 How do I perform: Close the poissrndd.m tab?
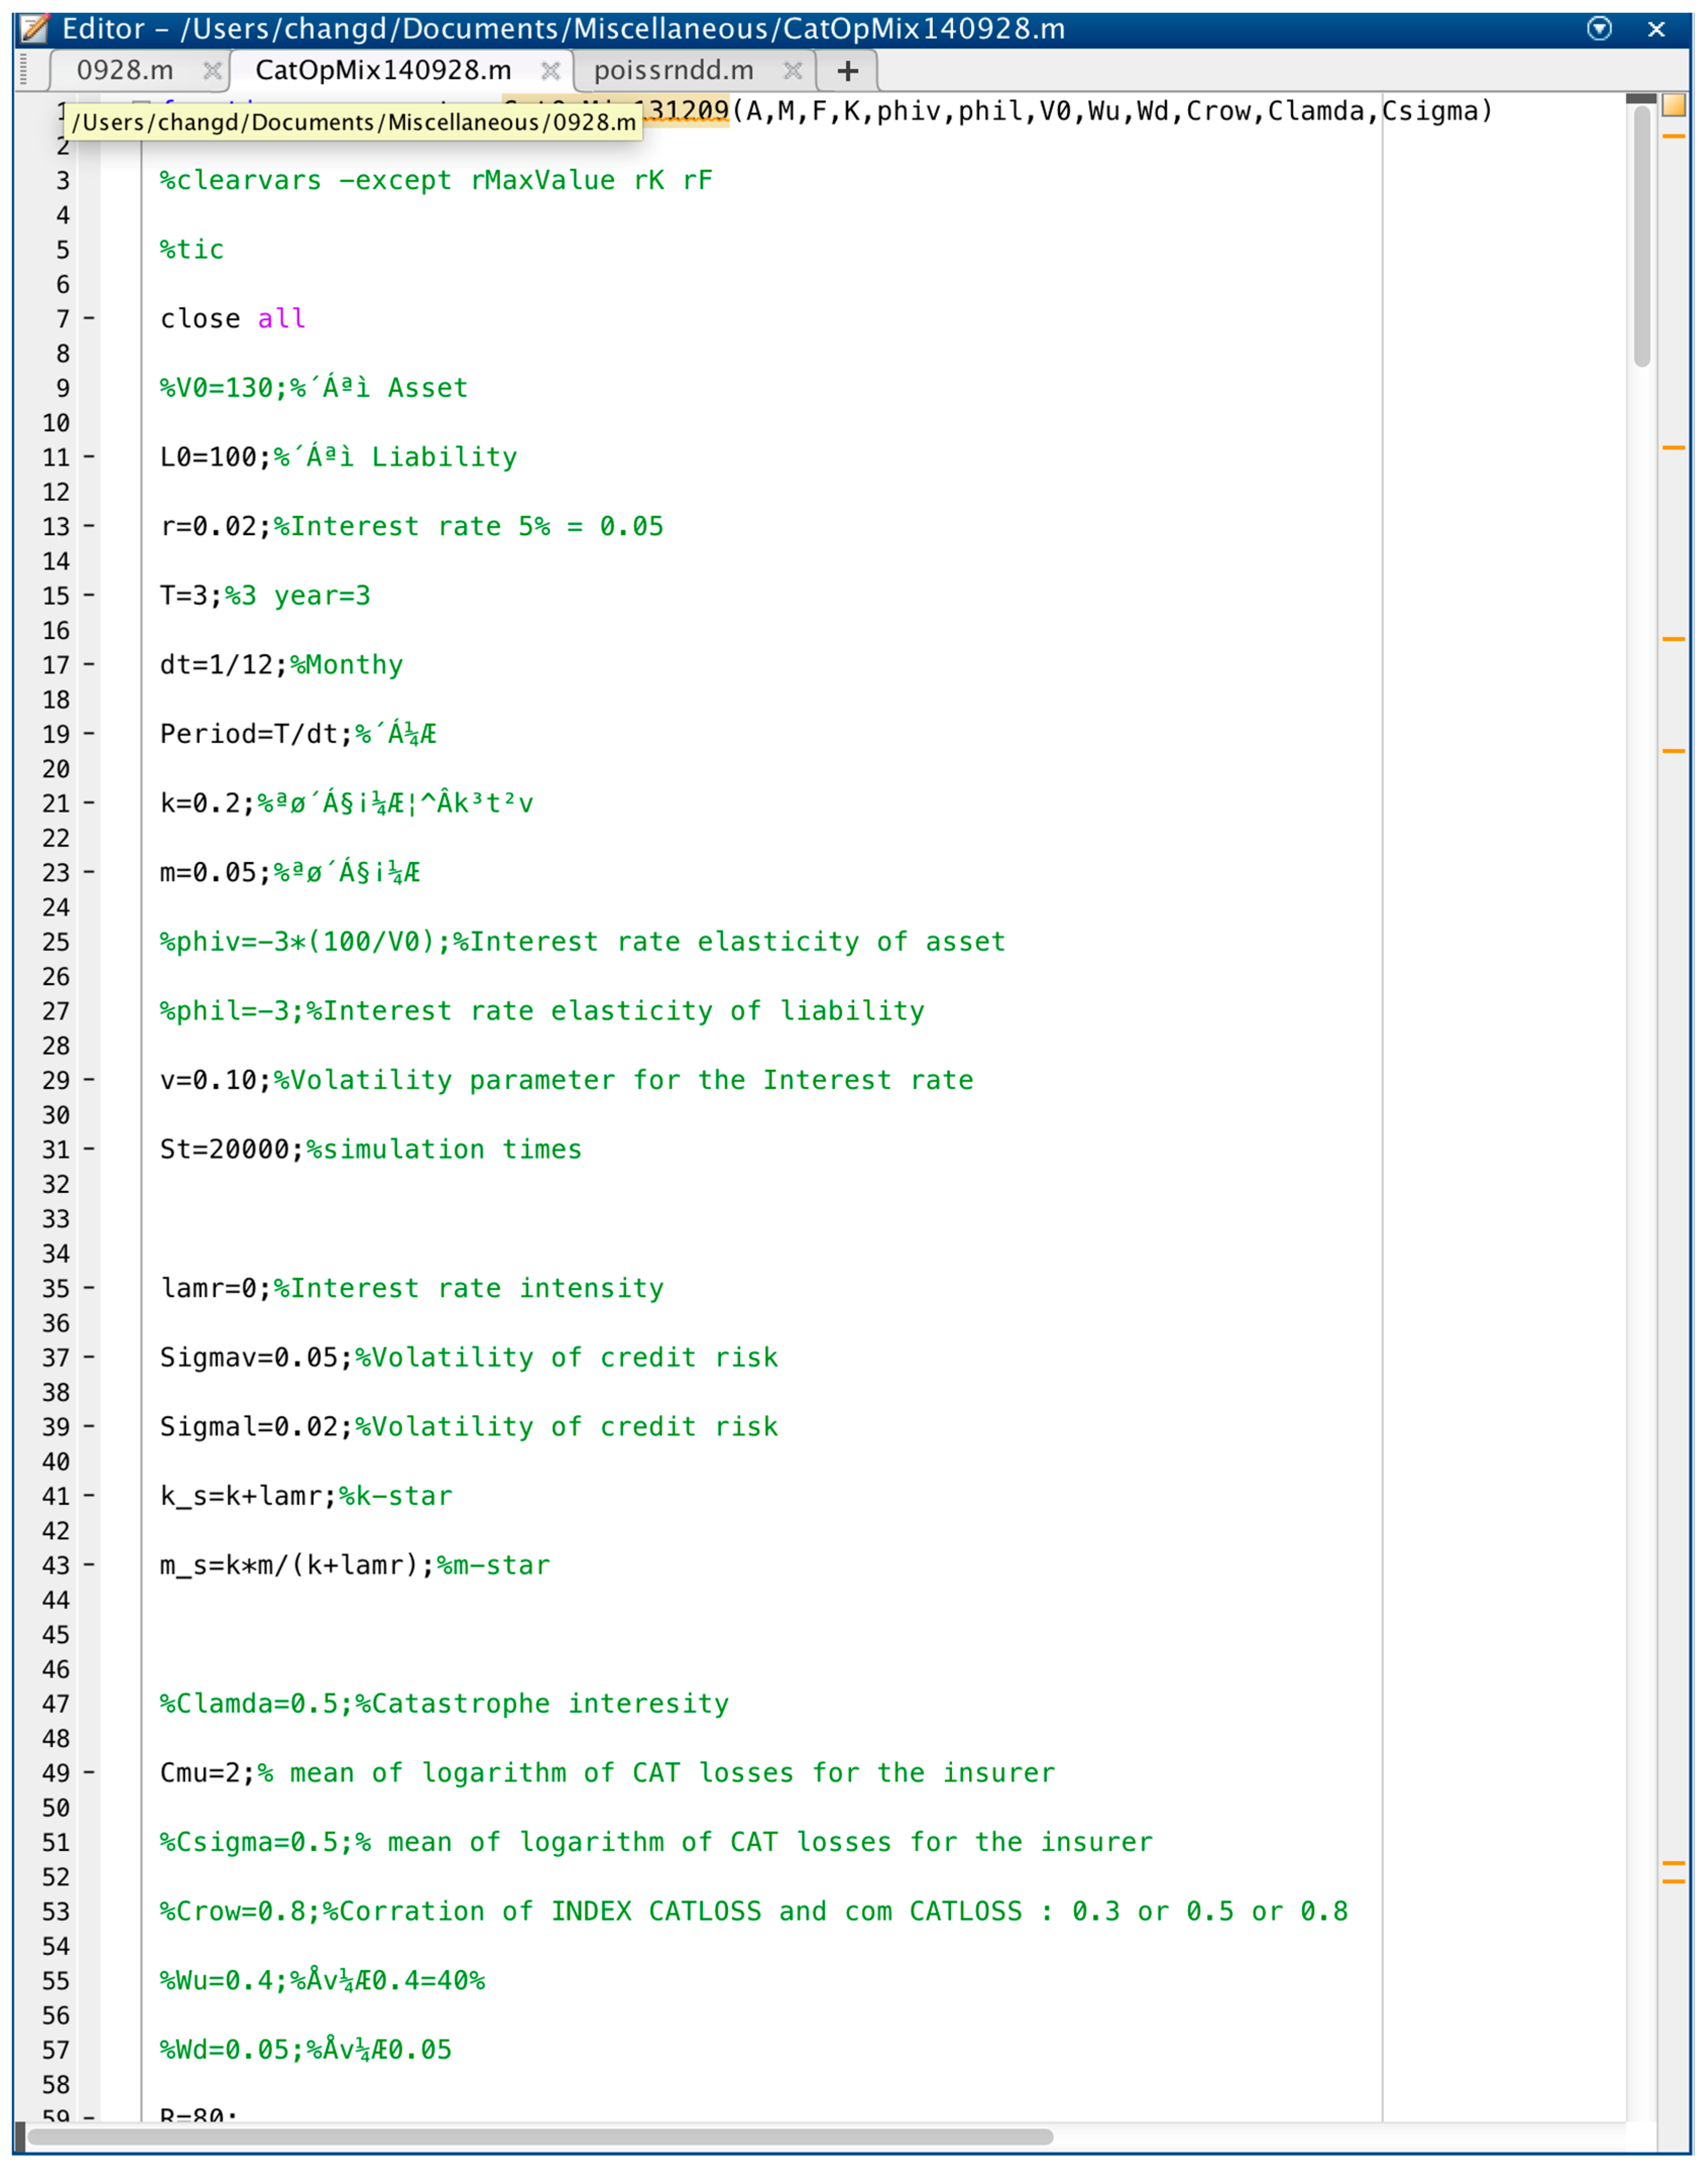pos(793,70)
